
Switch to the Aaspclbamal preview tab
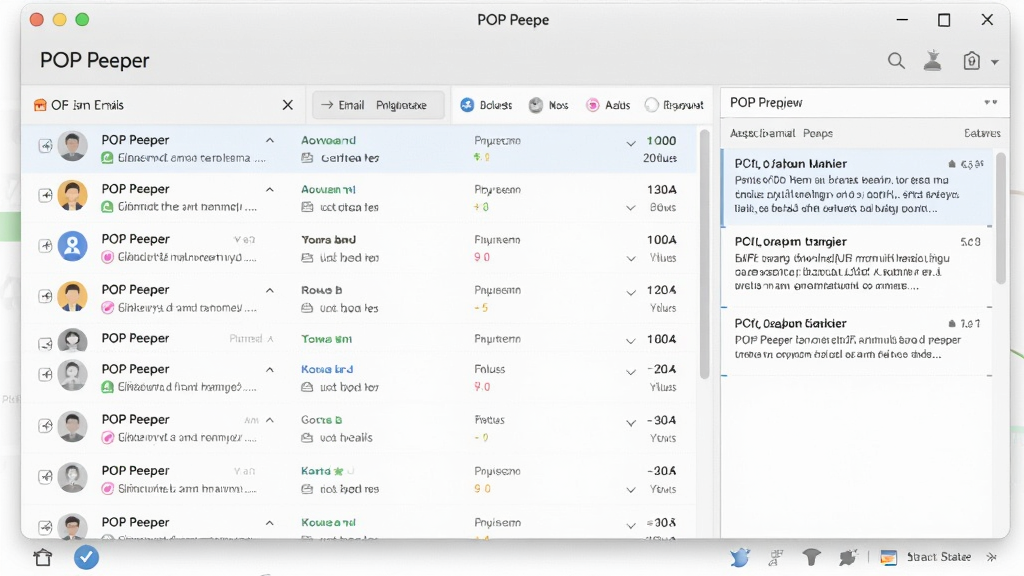click(762, 133)
